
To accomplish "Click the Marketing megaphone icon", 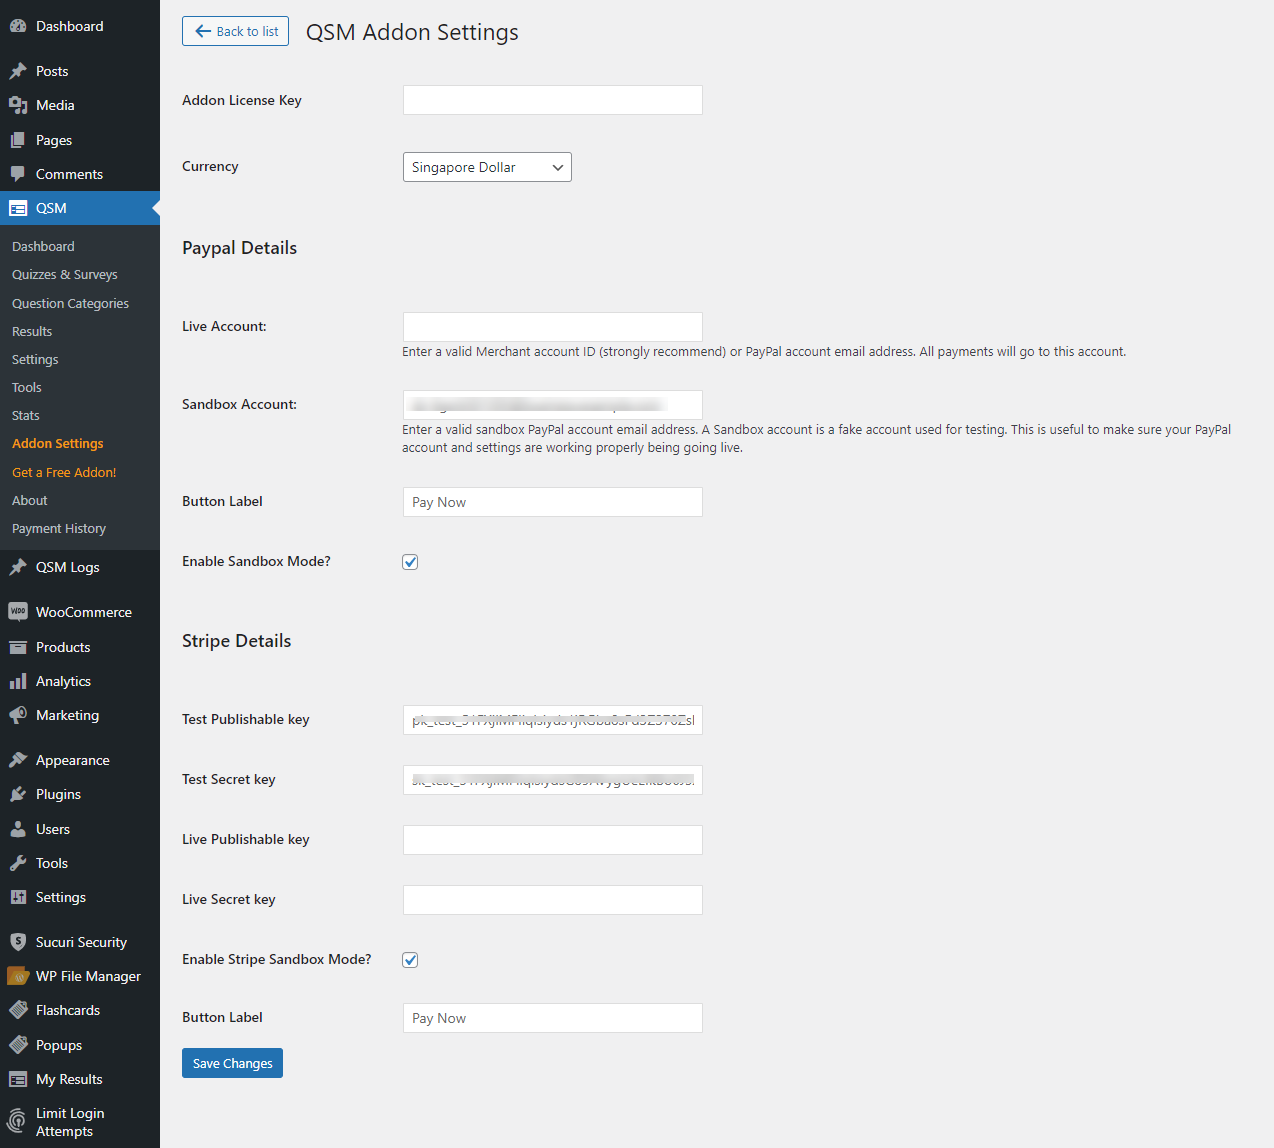I will [18, 715].
